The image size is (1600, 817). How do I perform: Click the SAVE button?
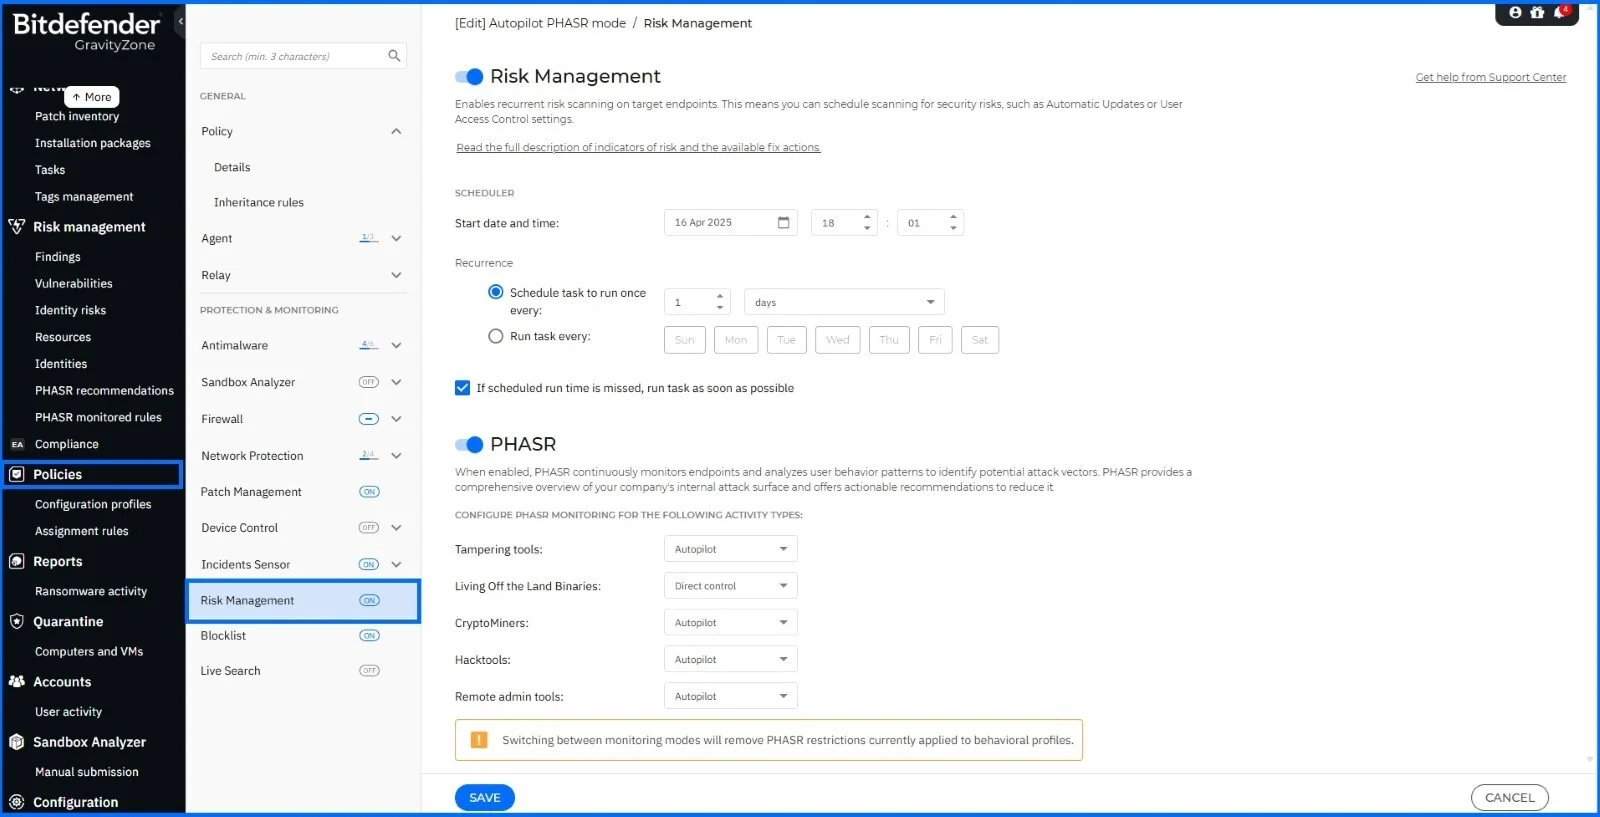coord(485,797)
